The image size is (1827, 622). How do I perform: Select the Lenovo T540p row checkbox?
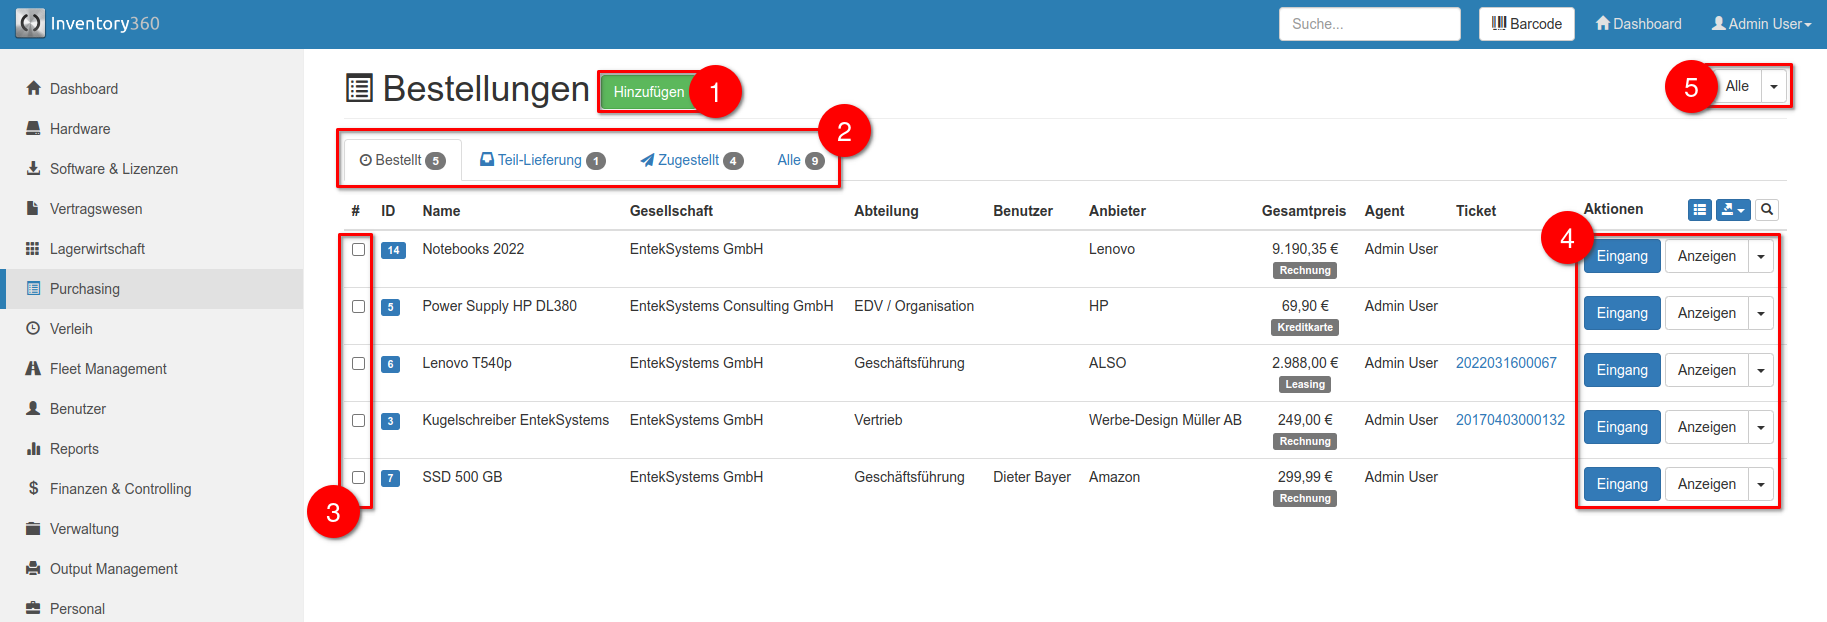tap(358, 363)
